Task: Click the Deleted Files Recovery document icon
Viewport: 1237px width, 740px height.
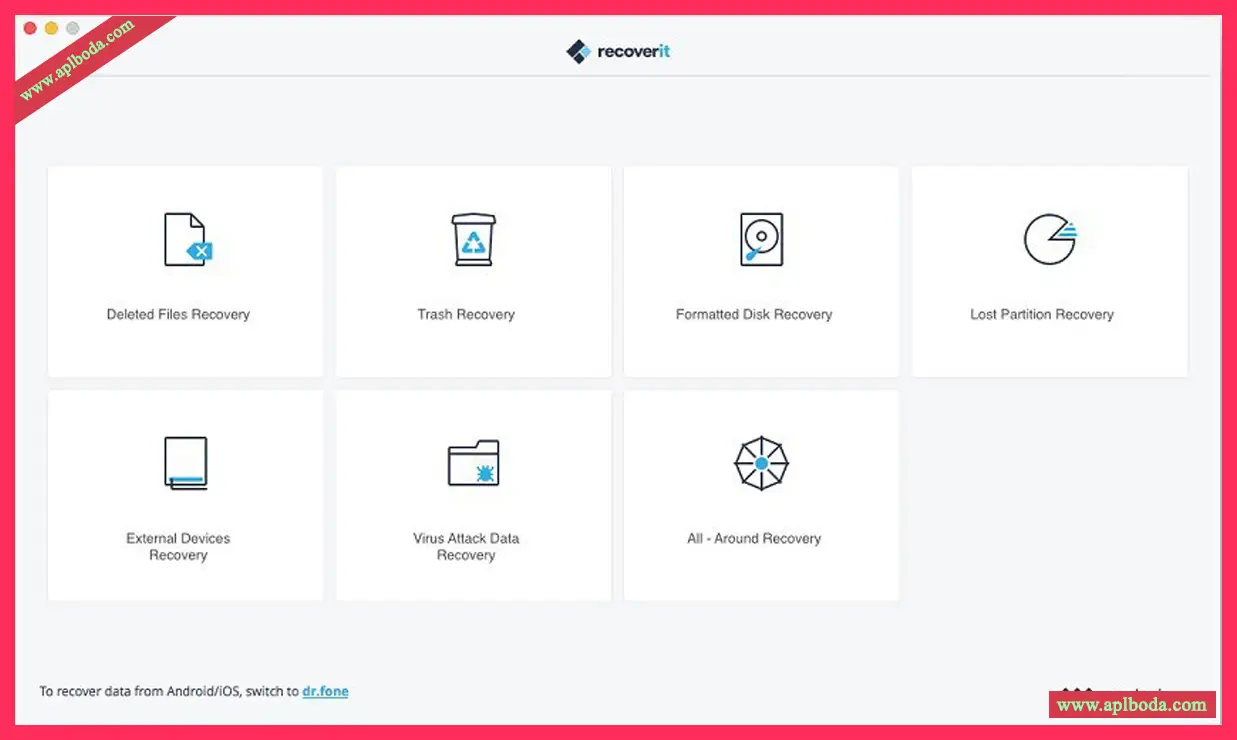Action: click(x=187, y=240)
